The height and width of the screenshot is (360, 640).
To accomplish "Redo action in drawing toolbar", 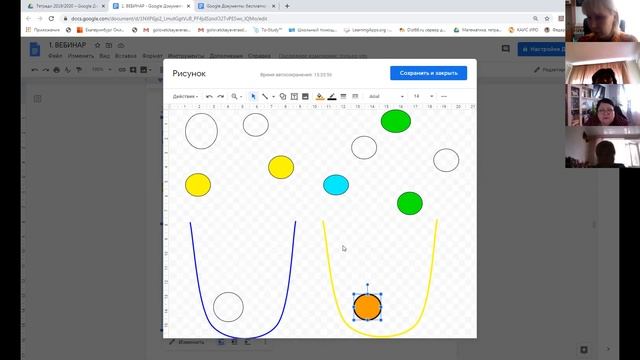I will click(221, 96).
